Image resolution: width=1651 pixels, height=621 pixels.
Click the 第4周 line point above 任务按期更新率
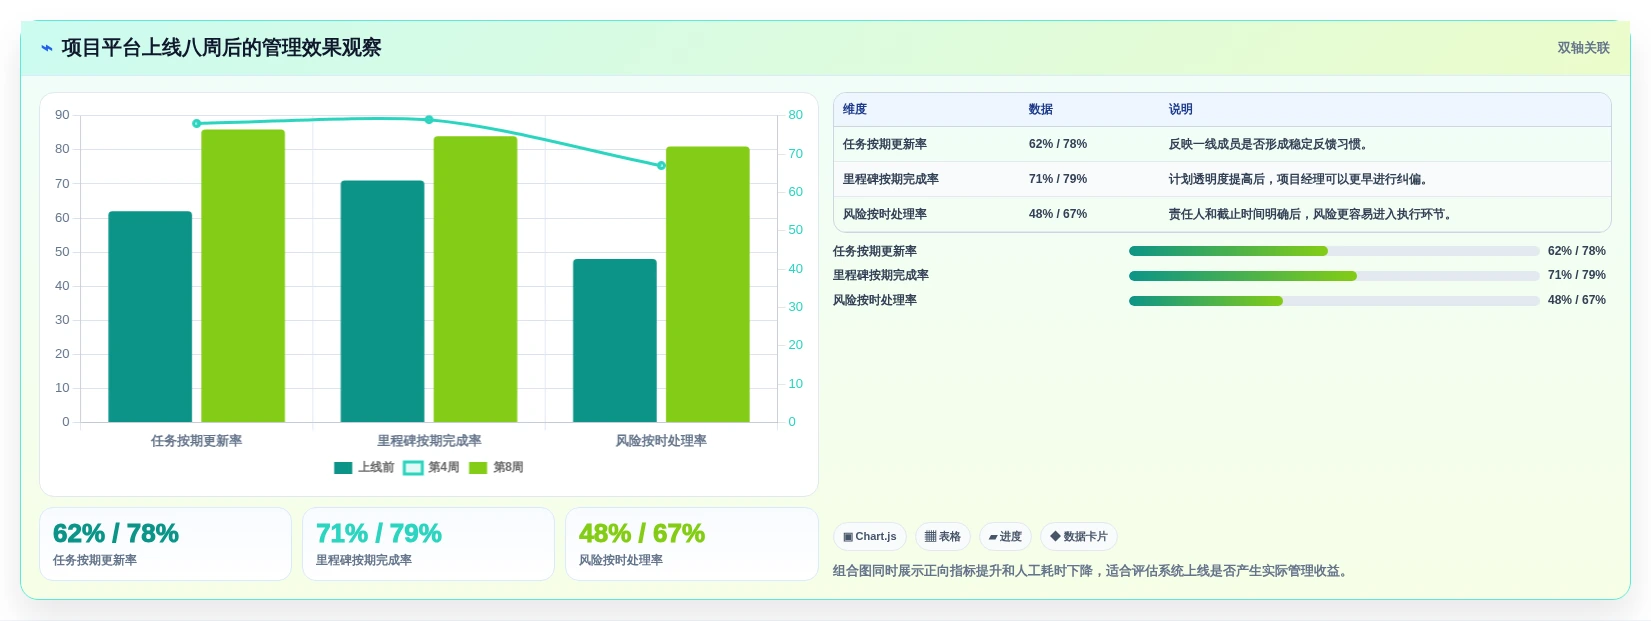(196, 124)
